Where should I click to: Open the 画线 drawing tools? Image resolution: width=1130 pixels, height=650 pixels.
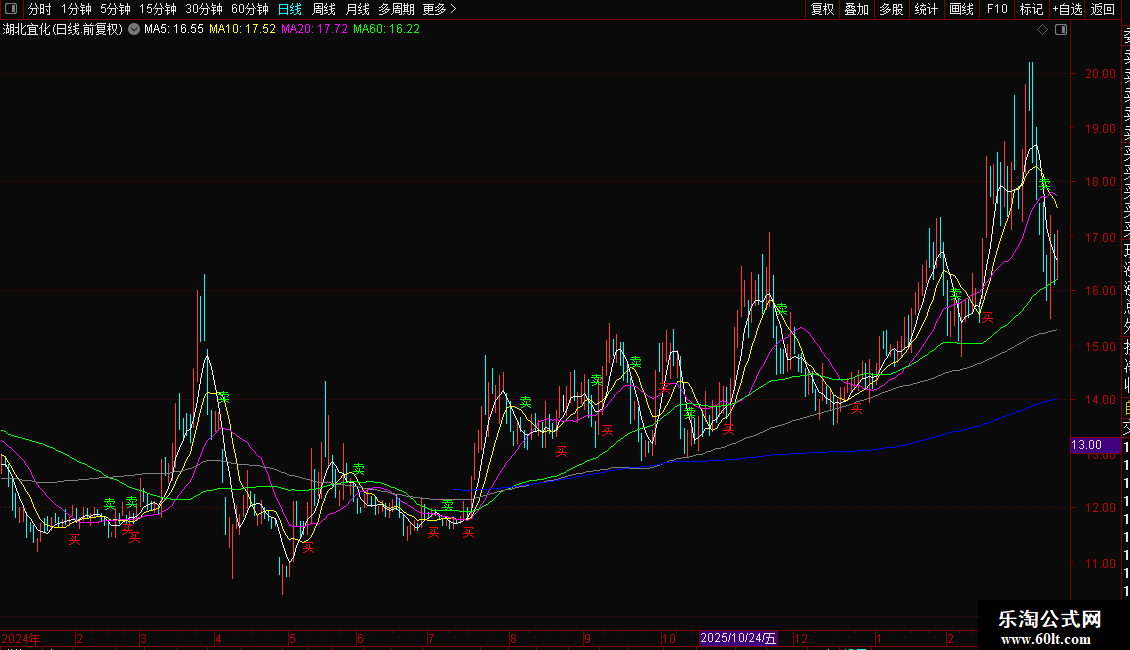(961, 9)
